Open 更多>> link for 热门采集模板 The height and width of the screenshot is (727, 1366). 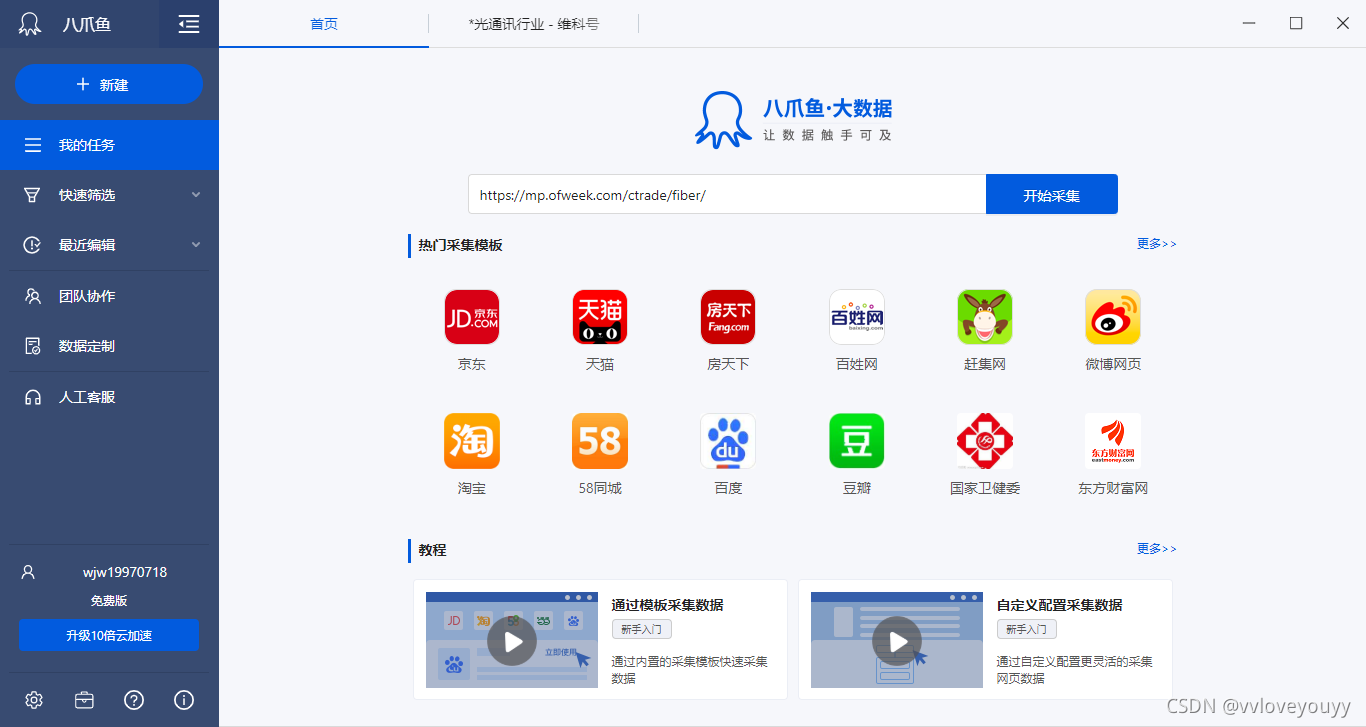pyautogui.click(x=1157, y=244)
